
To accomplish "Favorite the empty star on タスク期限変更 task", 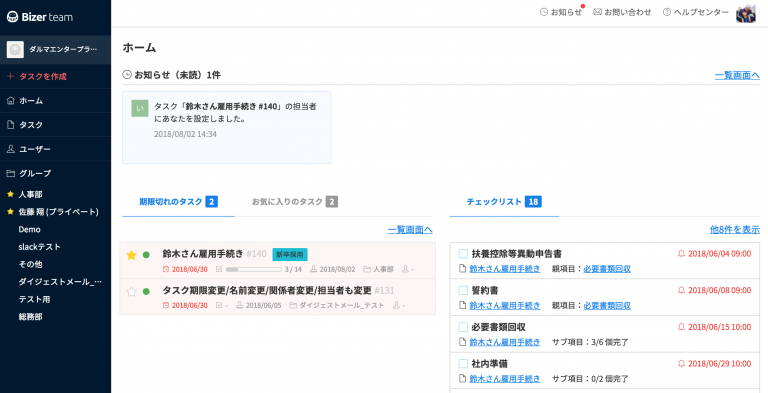I will click(131, 292).
